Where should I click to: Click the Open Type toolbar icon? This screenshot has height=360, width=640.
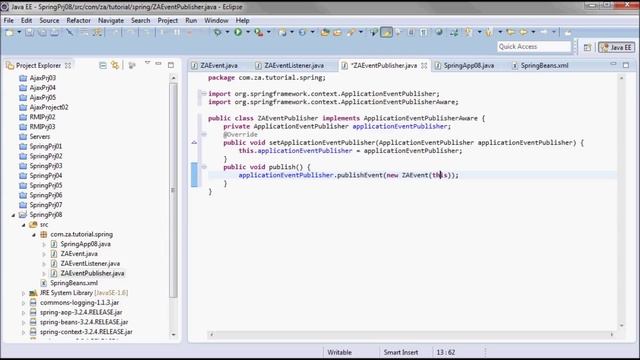325,32
